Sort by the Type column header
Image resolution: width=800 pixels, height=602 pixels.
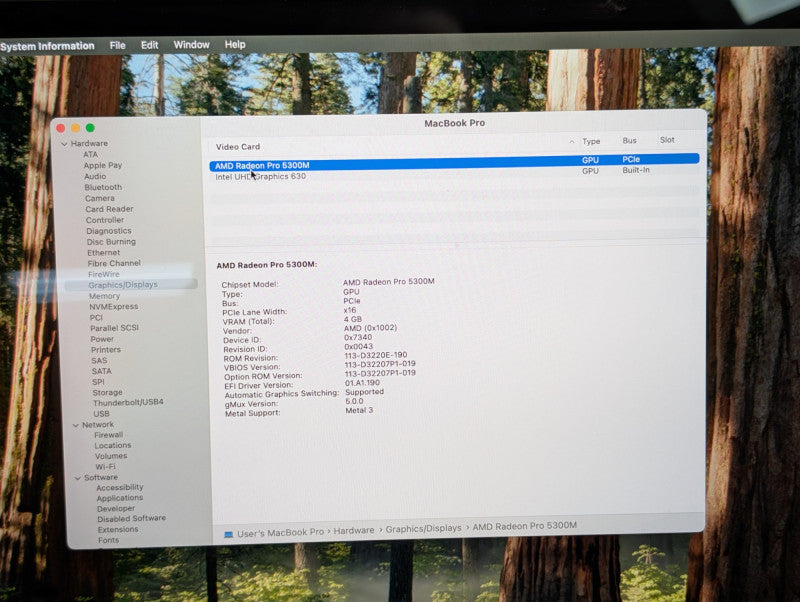tap(591, 141)
